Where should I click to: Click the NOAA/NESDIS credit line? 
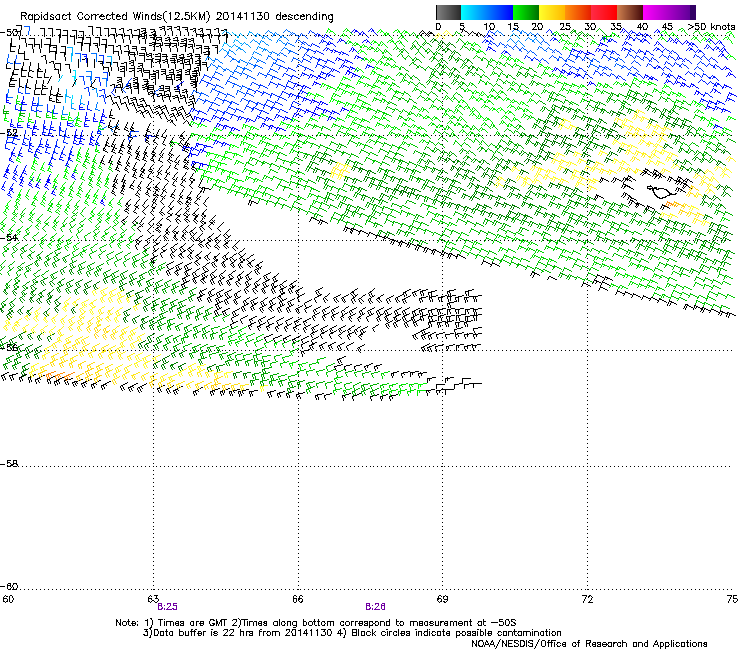pos(589,644)
